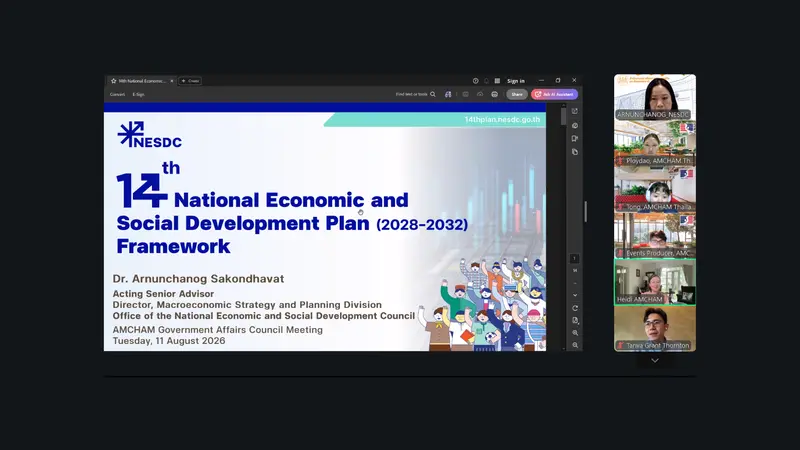The image size is (800, 450).
Task: Restore down the PDF viewer window
Action: 558,81
